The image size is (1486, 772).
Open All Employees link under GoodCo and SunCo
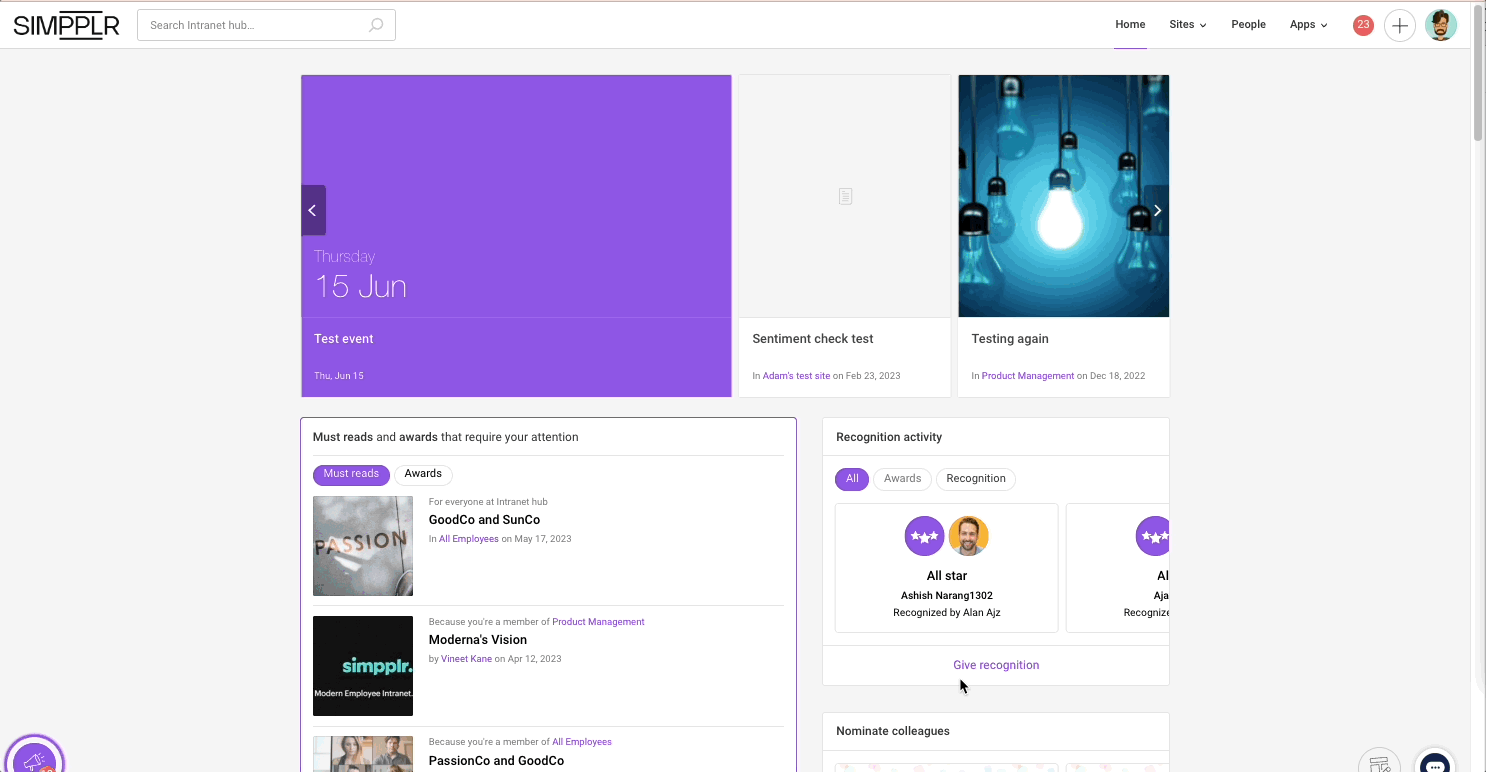point(469,539)
